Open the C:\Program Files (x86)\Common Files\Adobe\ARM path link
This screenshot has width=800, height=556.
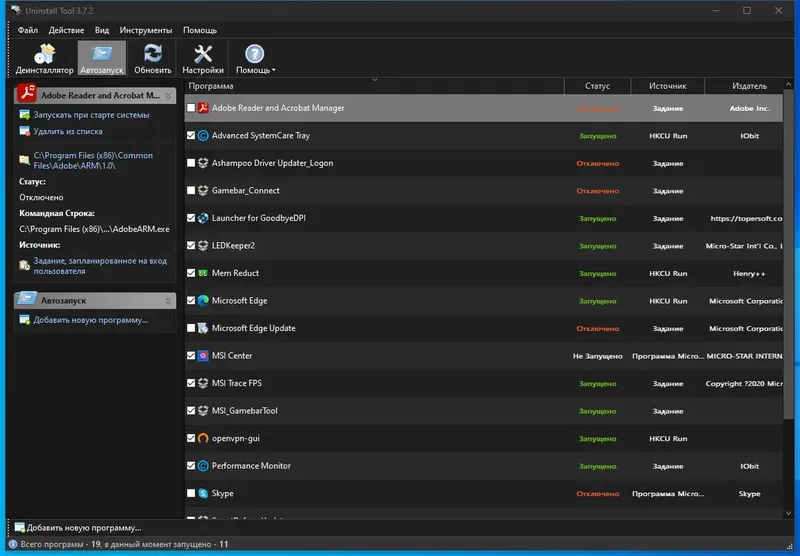coord(93,160)
